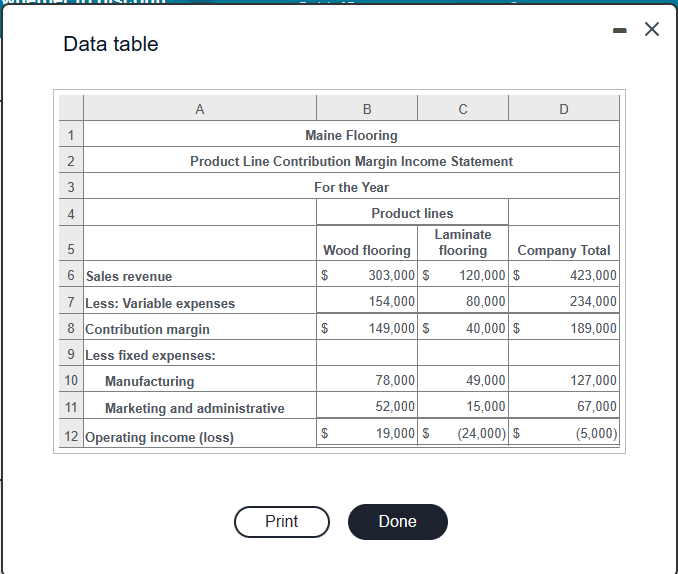
Task: Select Less: Variable expenses label
Action: (x=160, y=303)
